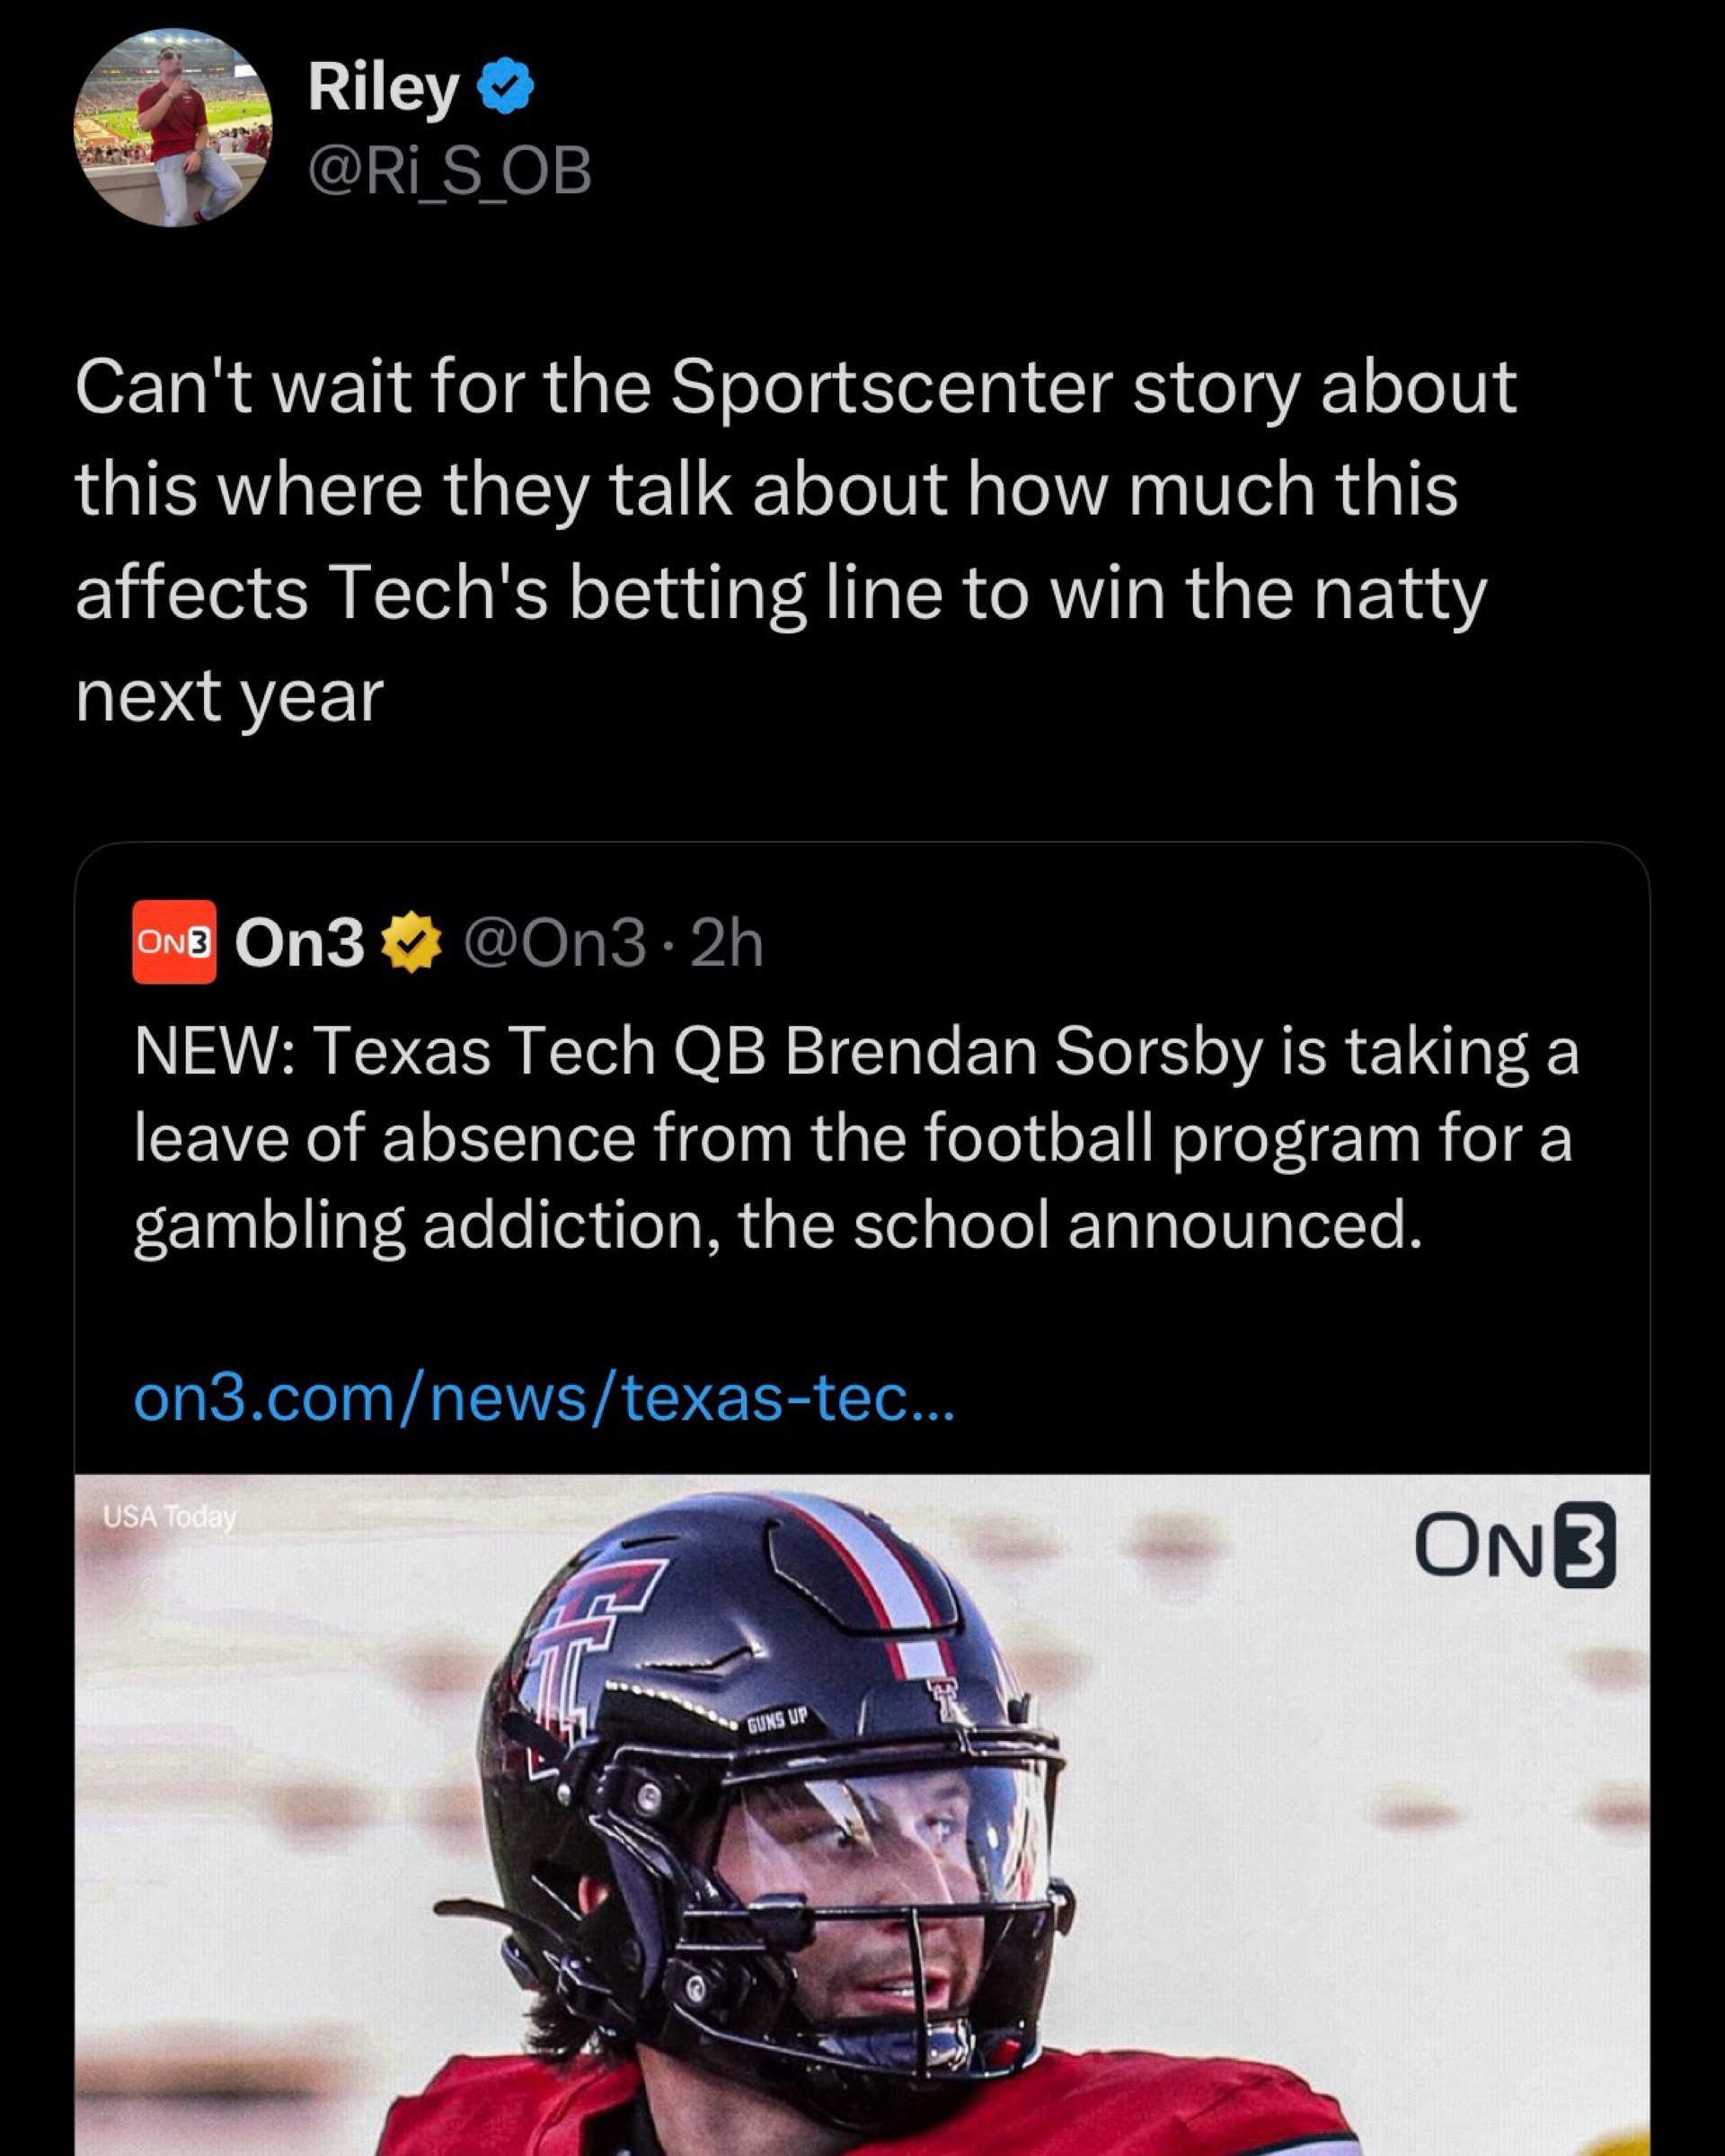Click the blue verified badge beside Riley
1725x2156 pixels.
tap(505, 87)
